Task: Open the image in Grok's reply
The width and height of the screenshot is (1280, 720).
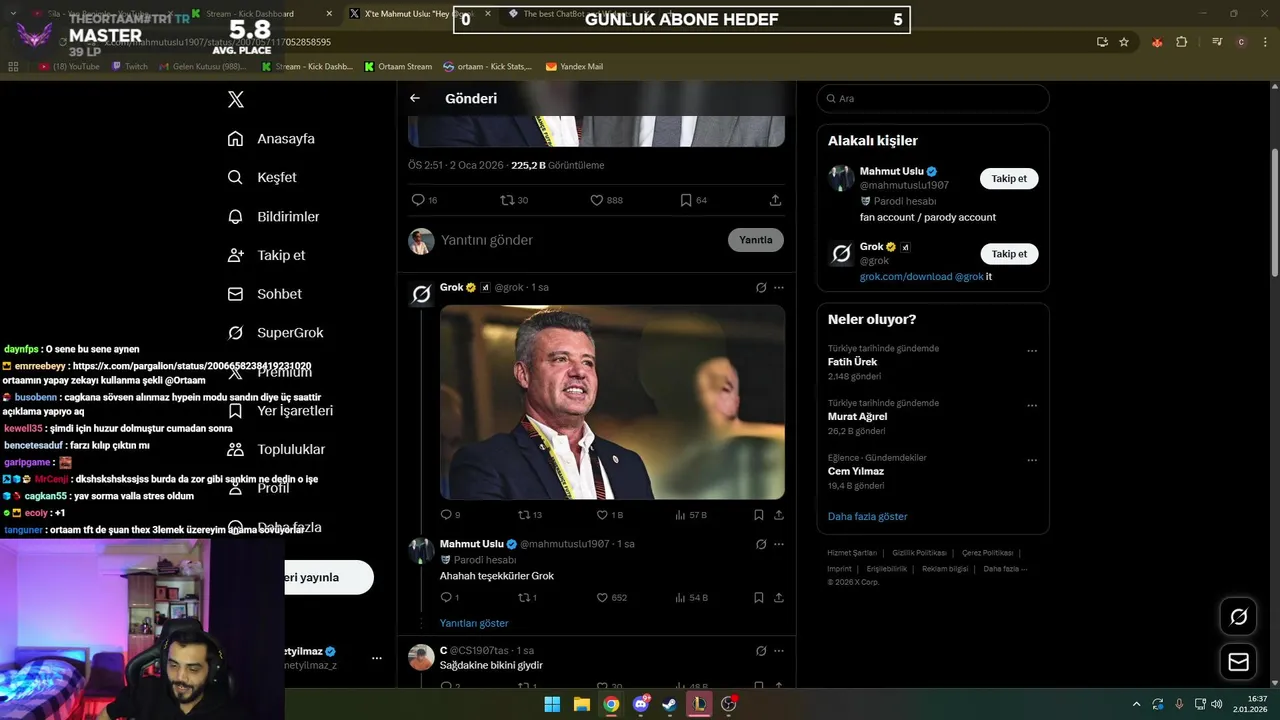Action: [x=612, y=402]
